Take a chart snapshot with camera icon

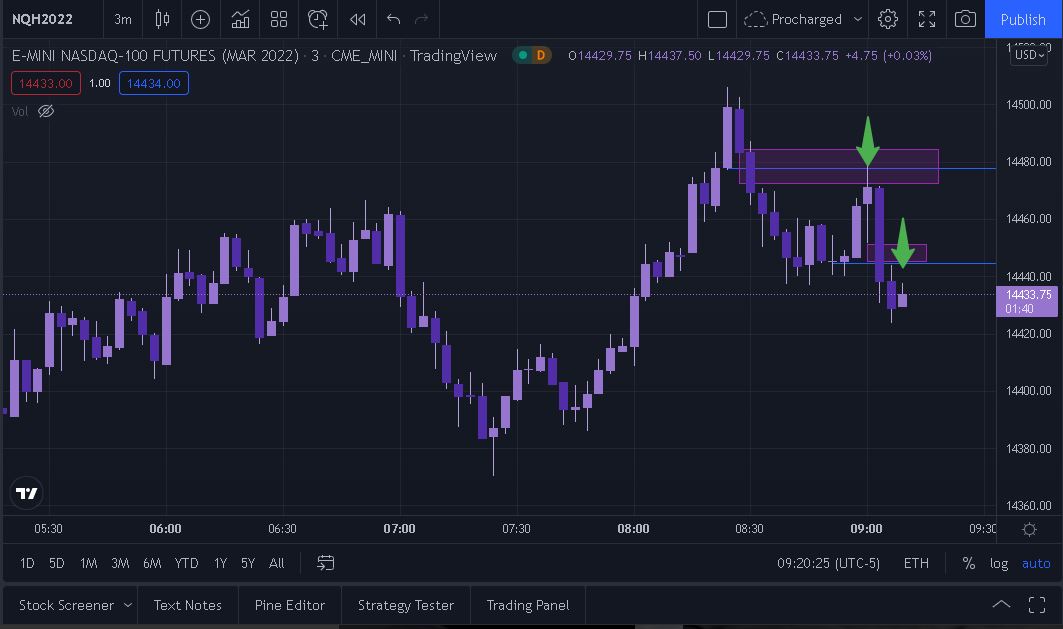[x=965, y=19]
